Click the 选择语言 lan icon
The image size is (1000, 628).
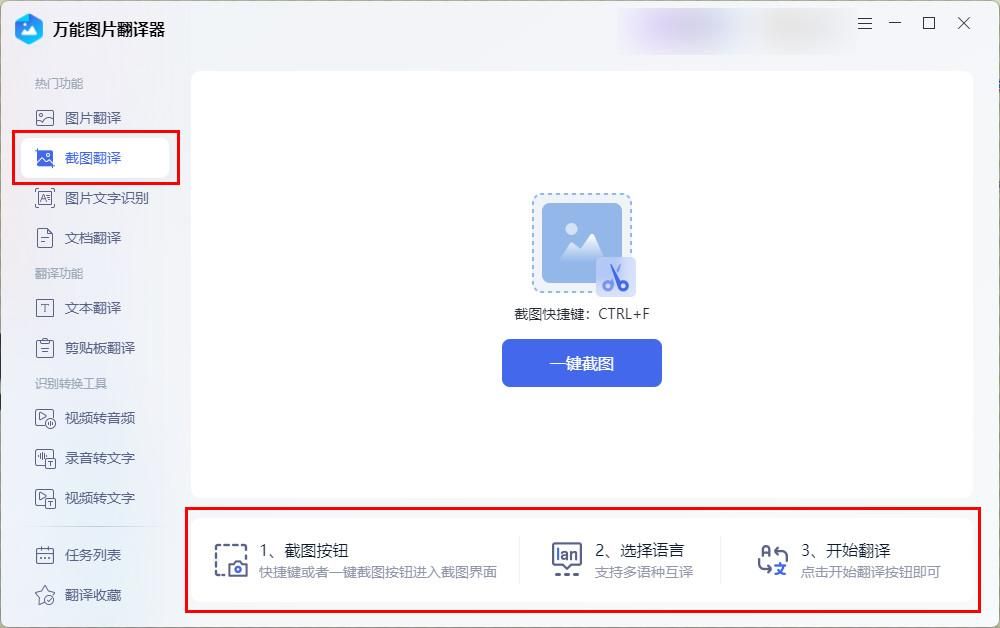click(566, 560)
